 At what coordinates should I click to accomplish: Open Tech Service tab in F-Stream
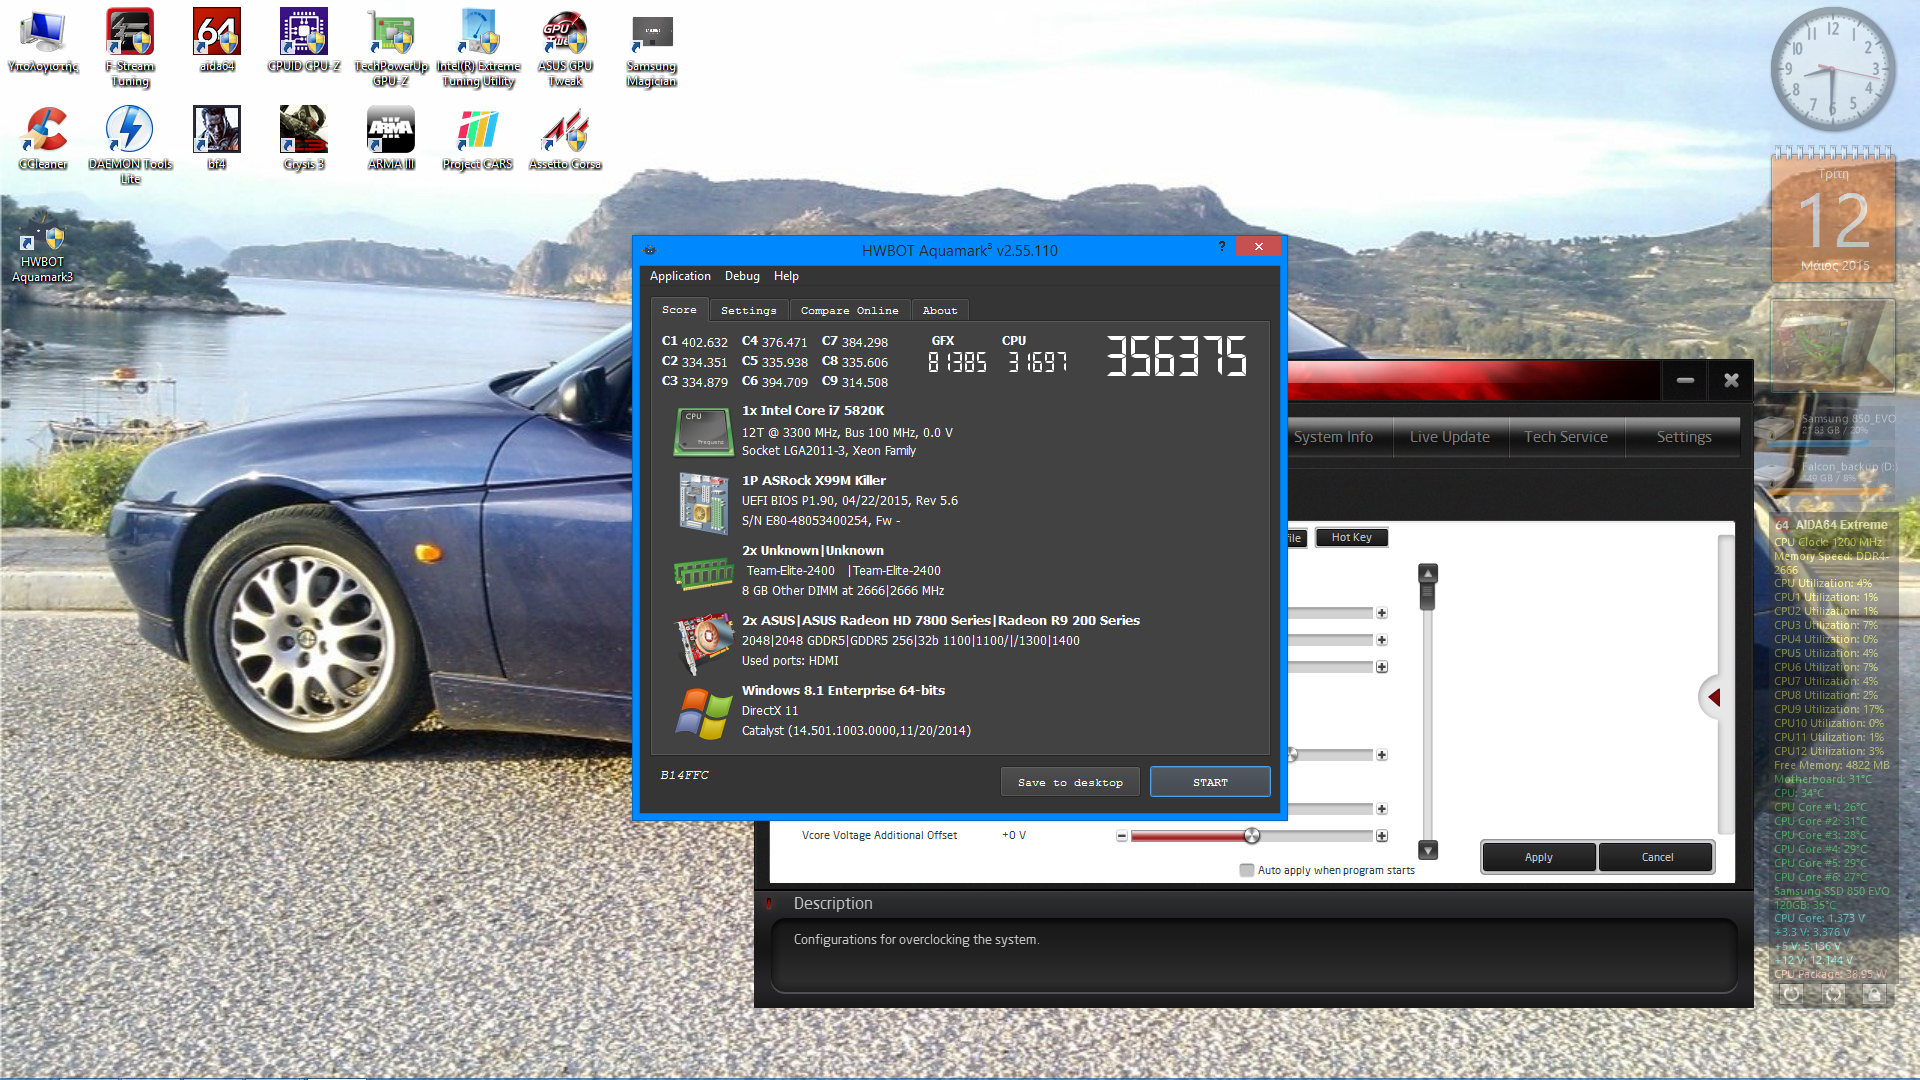1566,437
